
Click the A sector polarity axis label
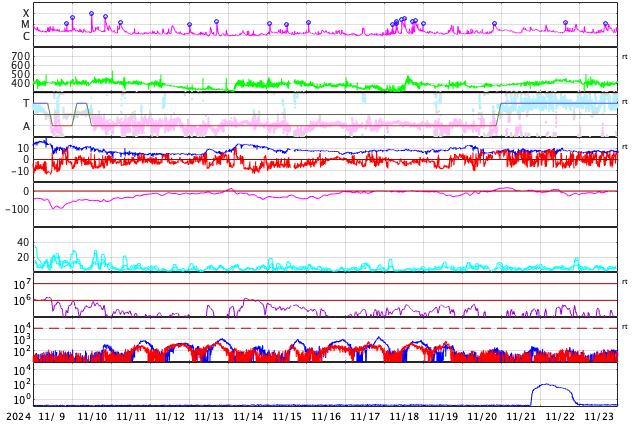click(26, 127)
